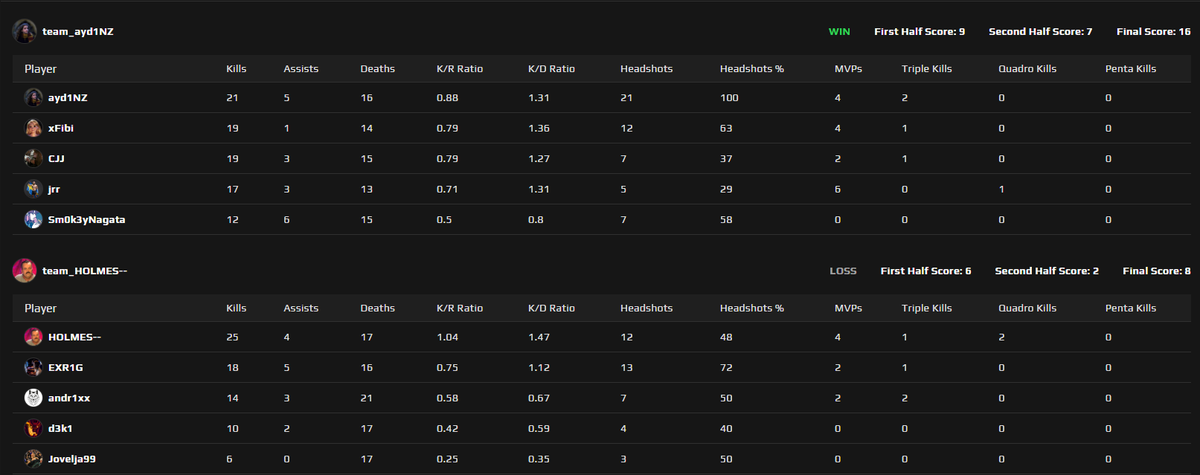Click the grey LOSS status label

pyautogui.click(x=843, y=271)
